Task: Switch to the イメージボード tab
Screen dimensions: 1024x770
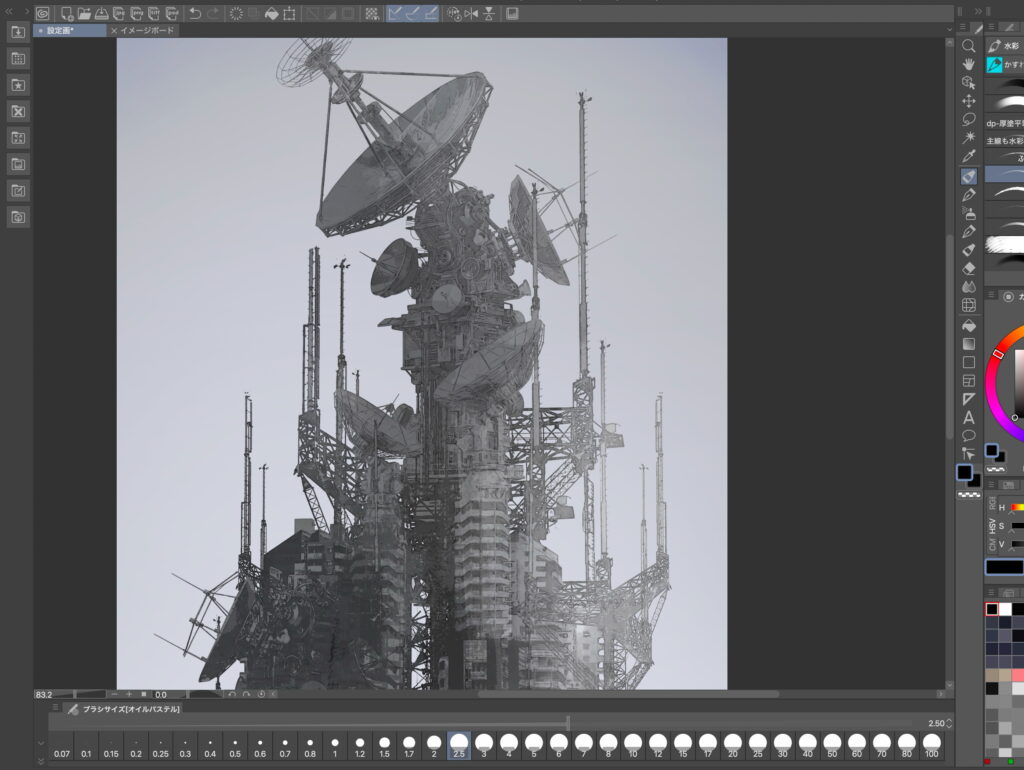Action: 144,31
